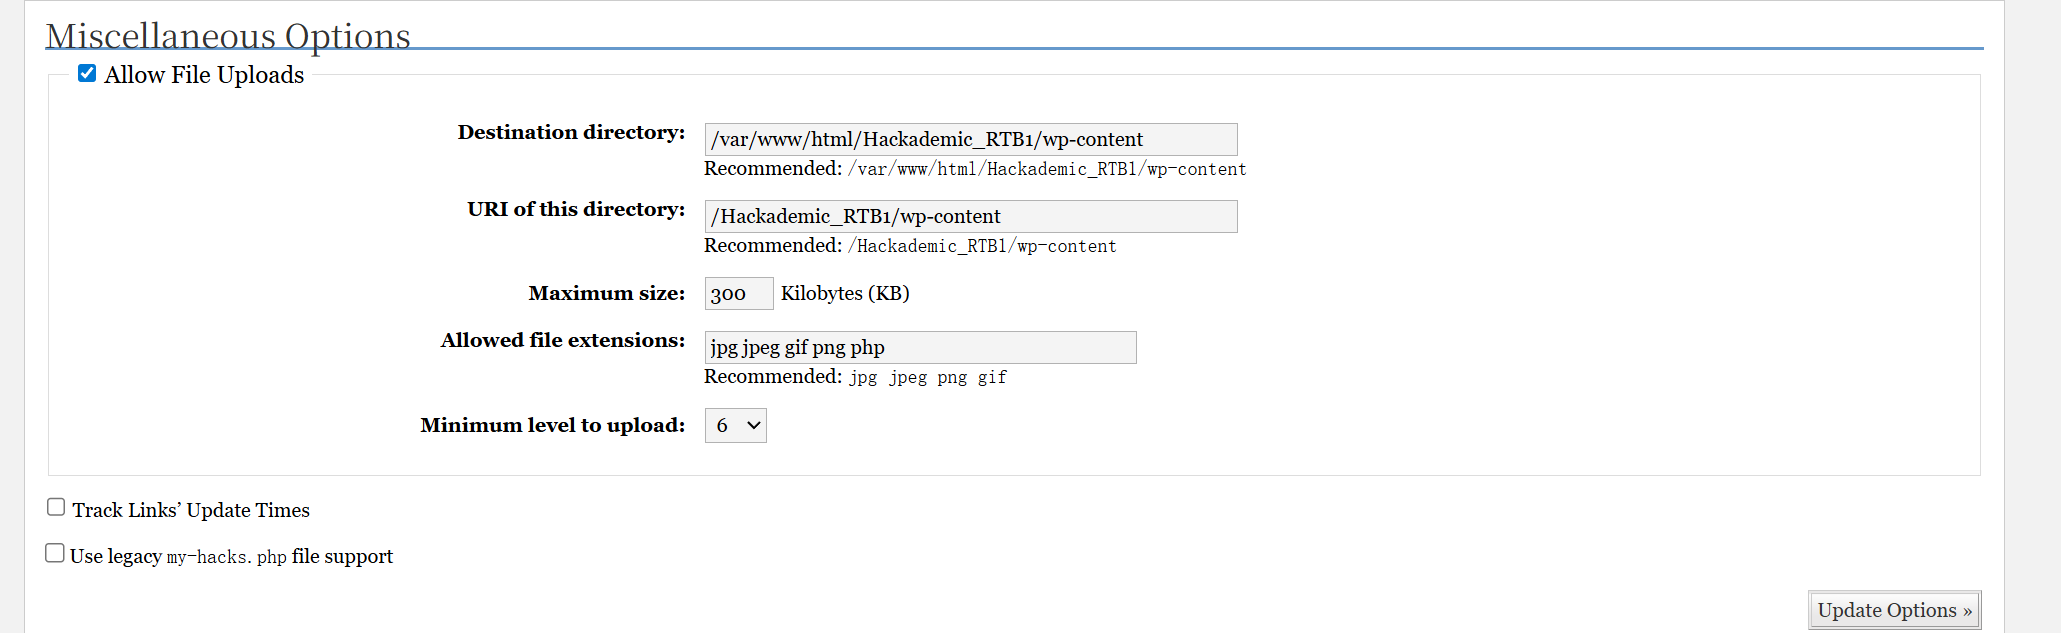Click the "Minimum level to upload:" label
The width and height of the screenshot is (2061, 633).
[x=552, y=425]
